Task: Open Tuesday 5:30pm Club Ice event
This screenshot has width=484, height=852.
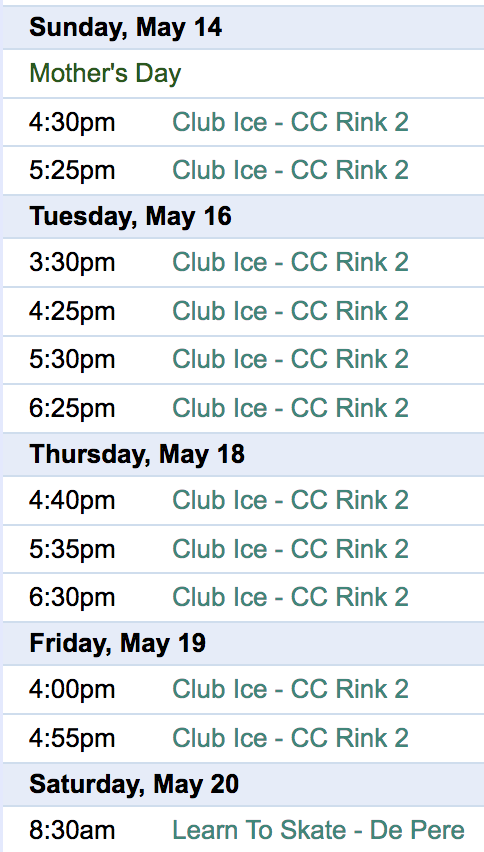Action: pyautogui.click(x=290, y=360)
